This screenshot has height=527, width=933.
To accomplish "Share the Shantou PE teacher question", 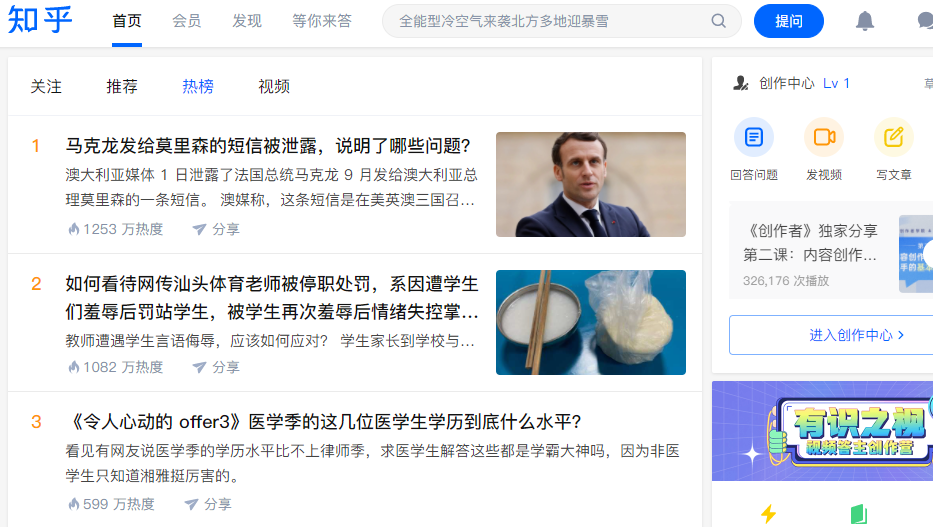I will tap(216, 367).
